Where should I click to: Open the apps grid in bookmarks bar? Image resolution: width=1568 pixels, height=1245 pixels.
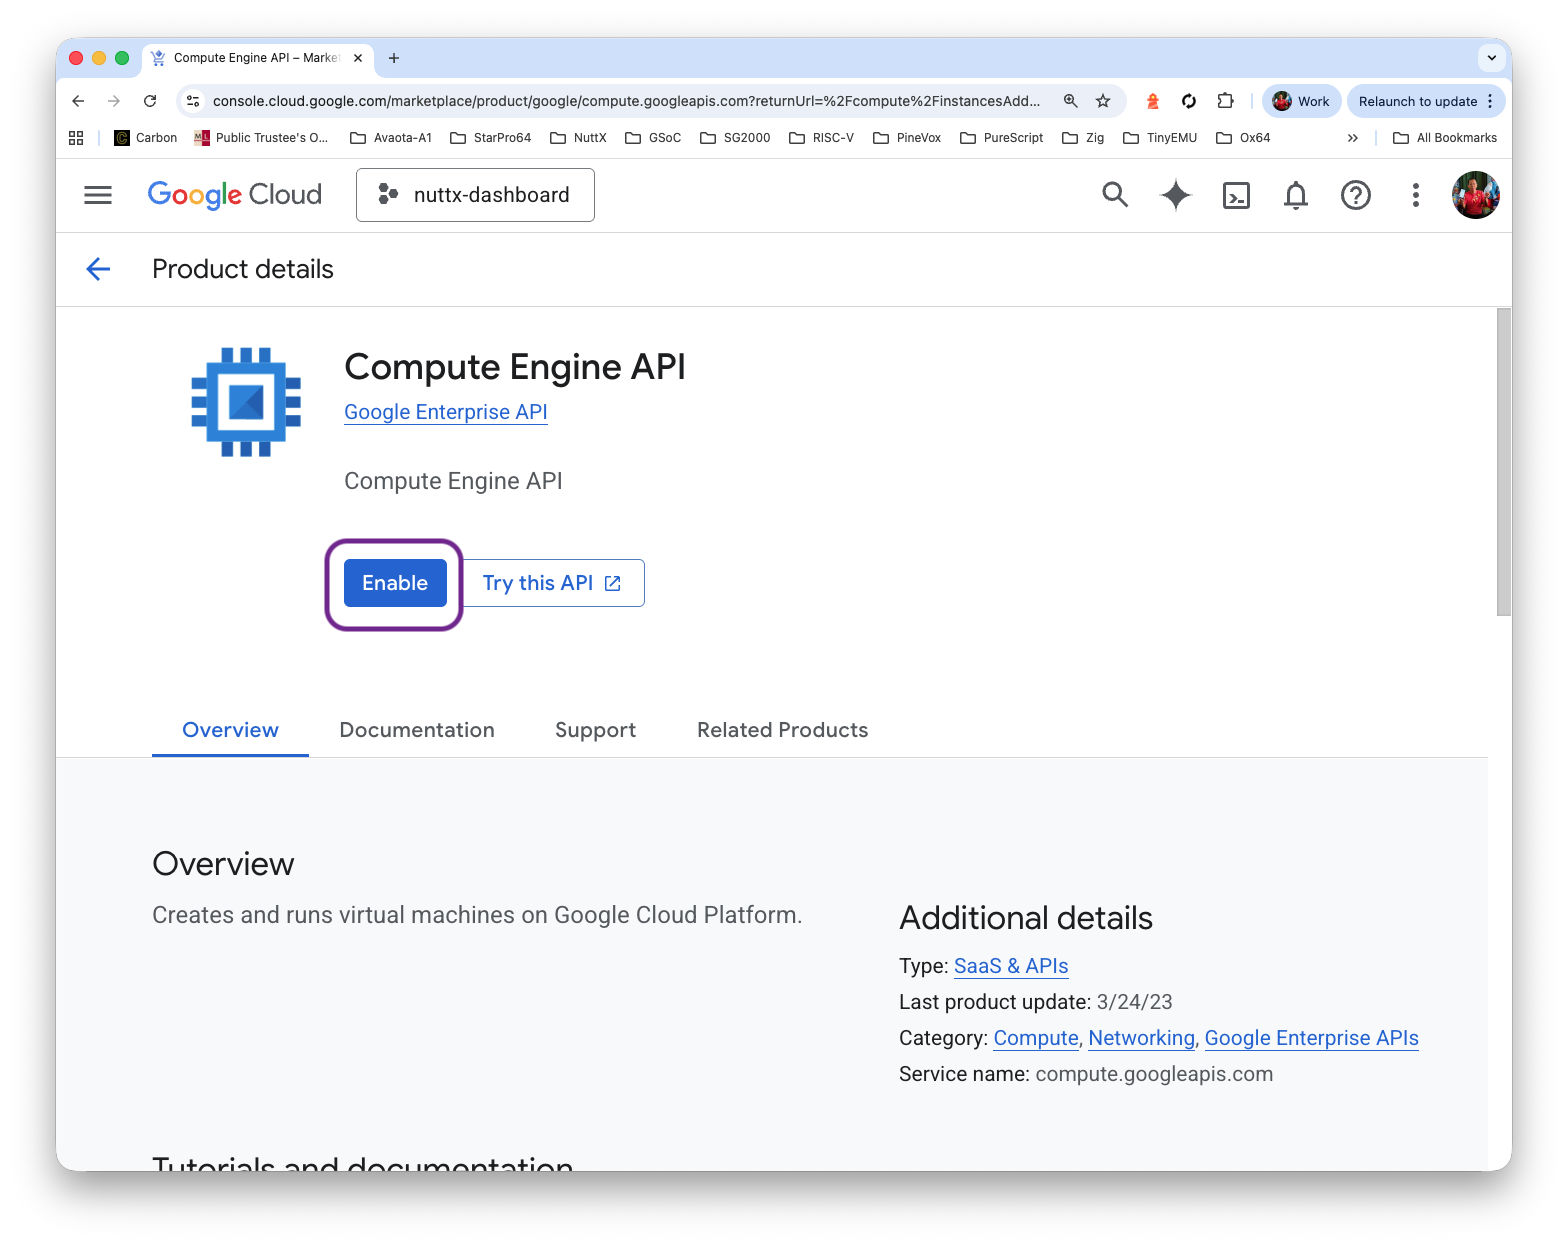(x=76, y=138)
